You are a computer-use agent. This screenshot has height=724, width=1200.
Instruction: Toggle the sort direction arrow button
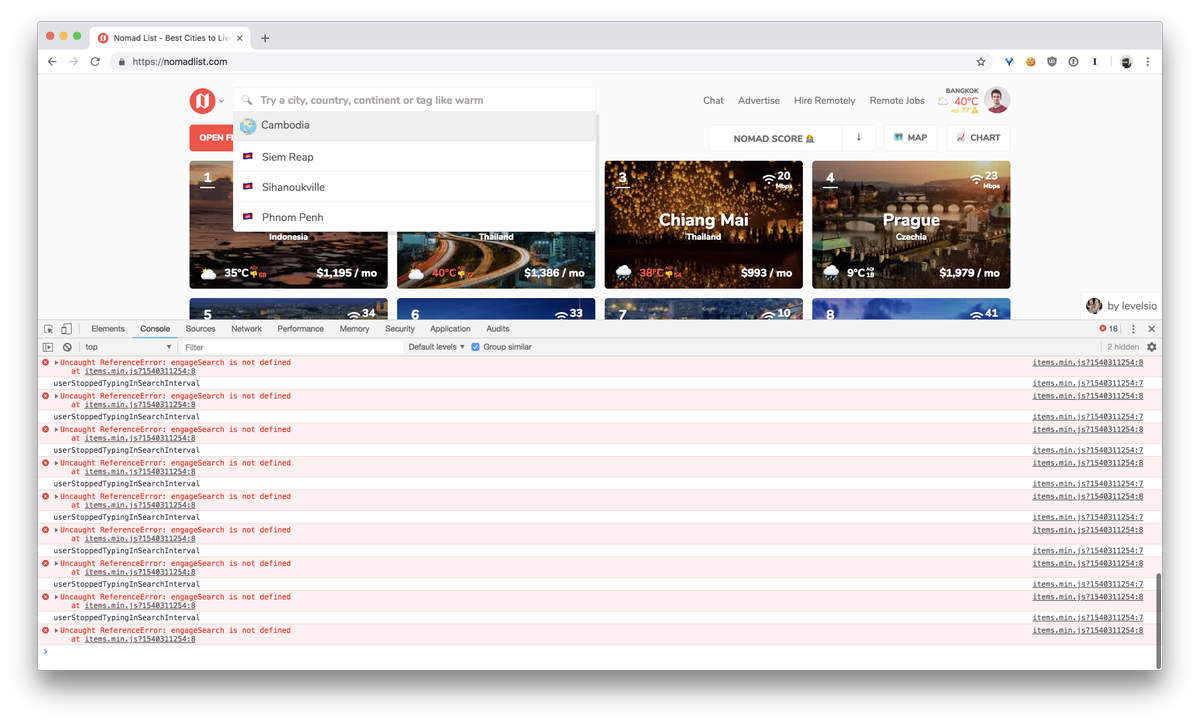pyautogui.click(x=858, y=138)
